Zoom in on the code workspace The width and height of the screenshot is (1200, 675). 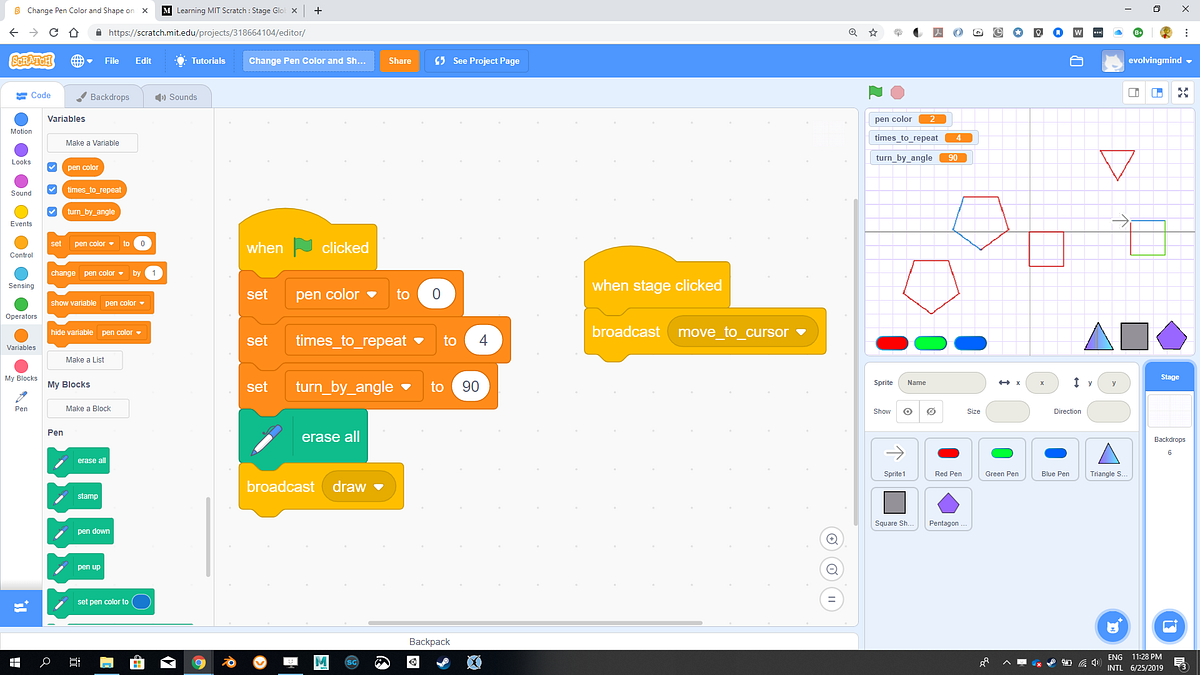[832, 538]
